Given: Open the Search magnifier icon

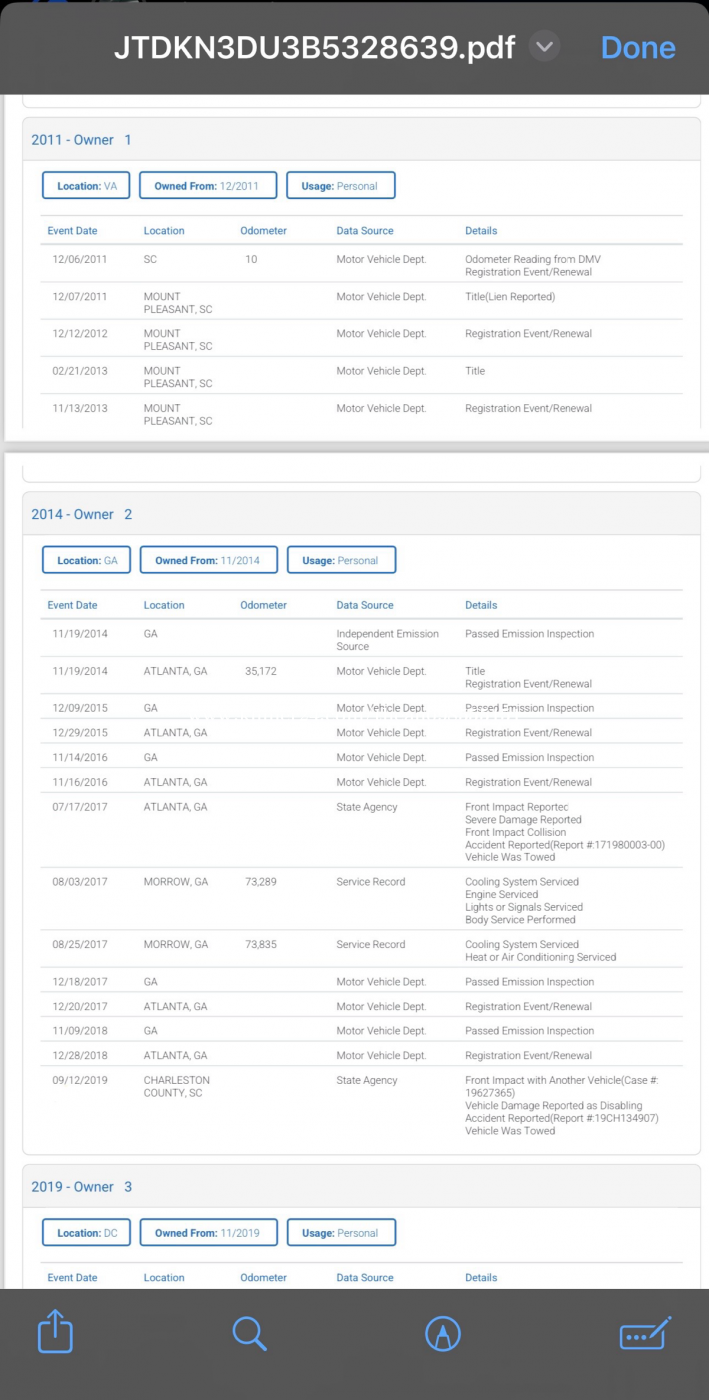Looking at the screenshot, I should [x=249, y=1334].
